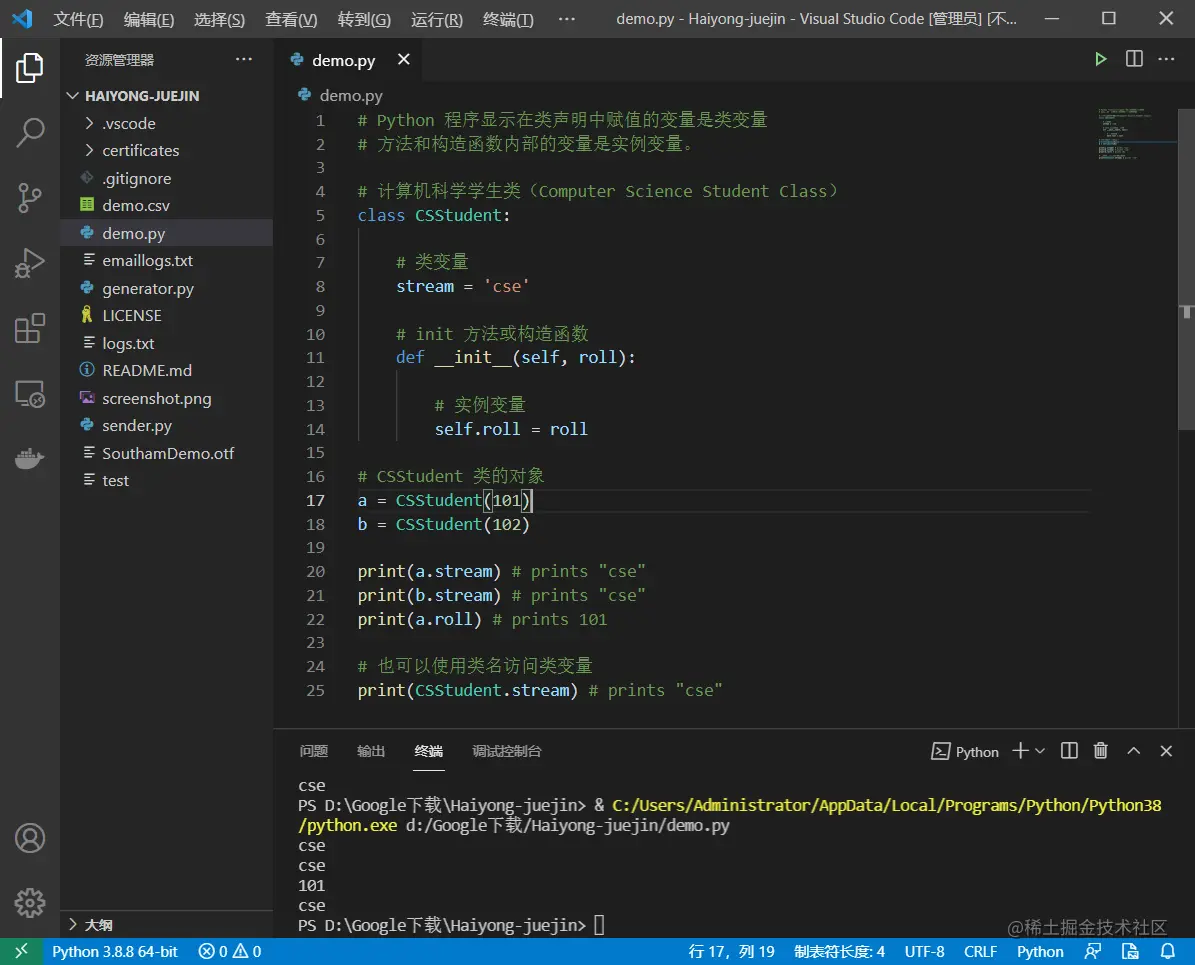Open the Manage gear menu
This screenshot has width=1195, height=965.
pyautogui.click(x=30, y=903)
